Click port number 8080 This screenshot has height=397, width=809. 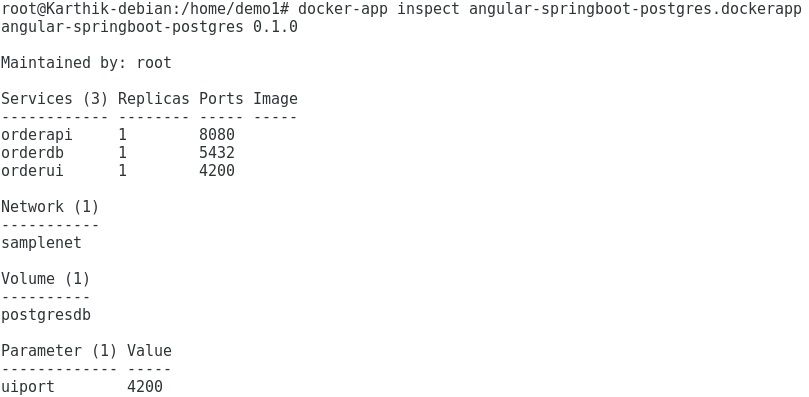[217, 135]
